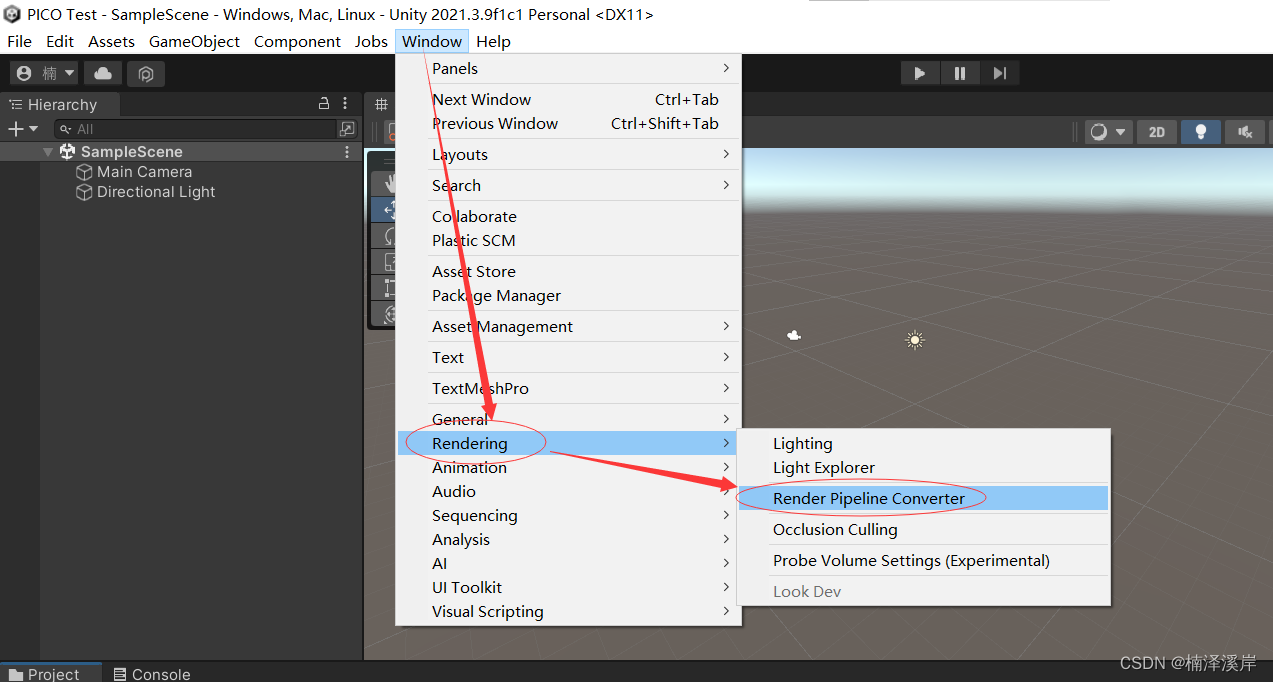Expand the Animation submenu
The width and height of the screenshot is (1273, 682).
click(x=568, y=467)
